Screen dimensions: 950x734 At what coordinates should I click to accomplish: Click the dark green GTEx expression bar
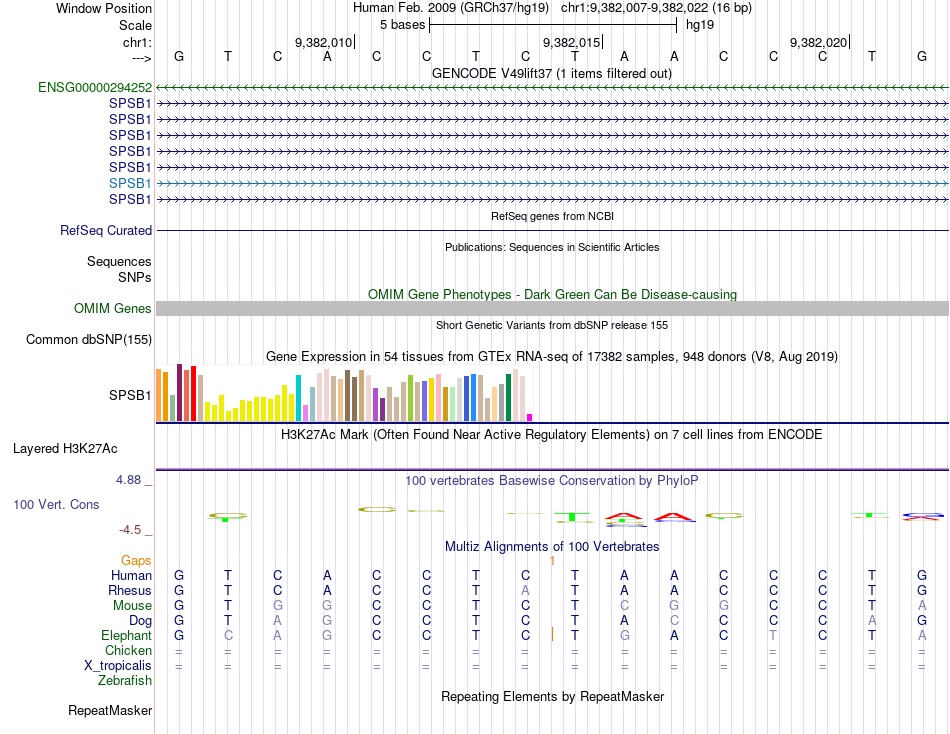(x=509, y=398)
